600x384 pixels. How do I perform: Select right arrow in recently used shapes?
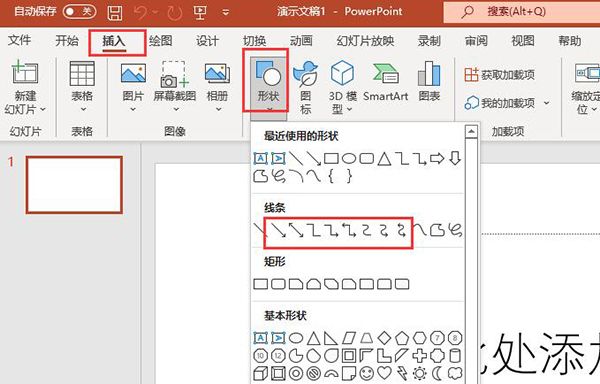[437, 158]
